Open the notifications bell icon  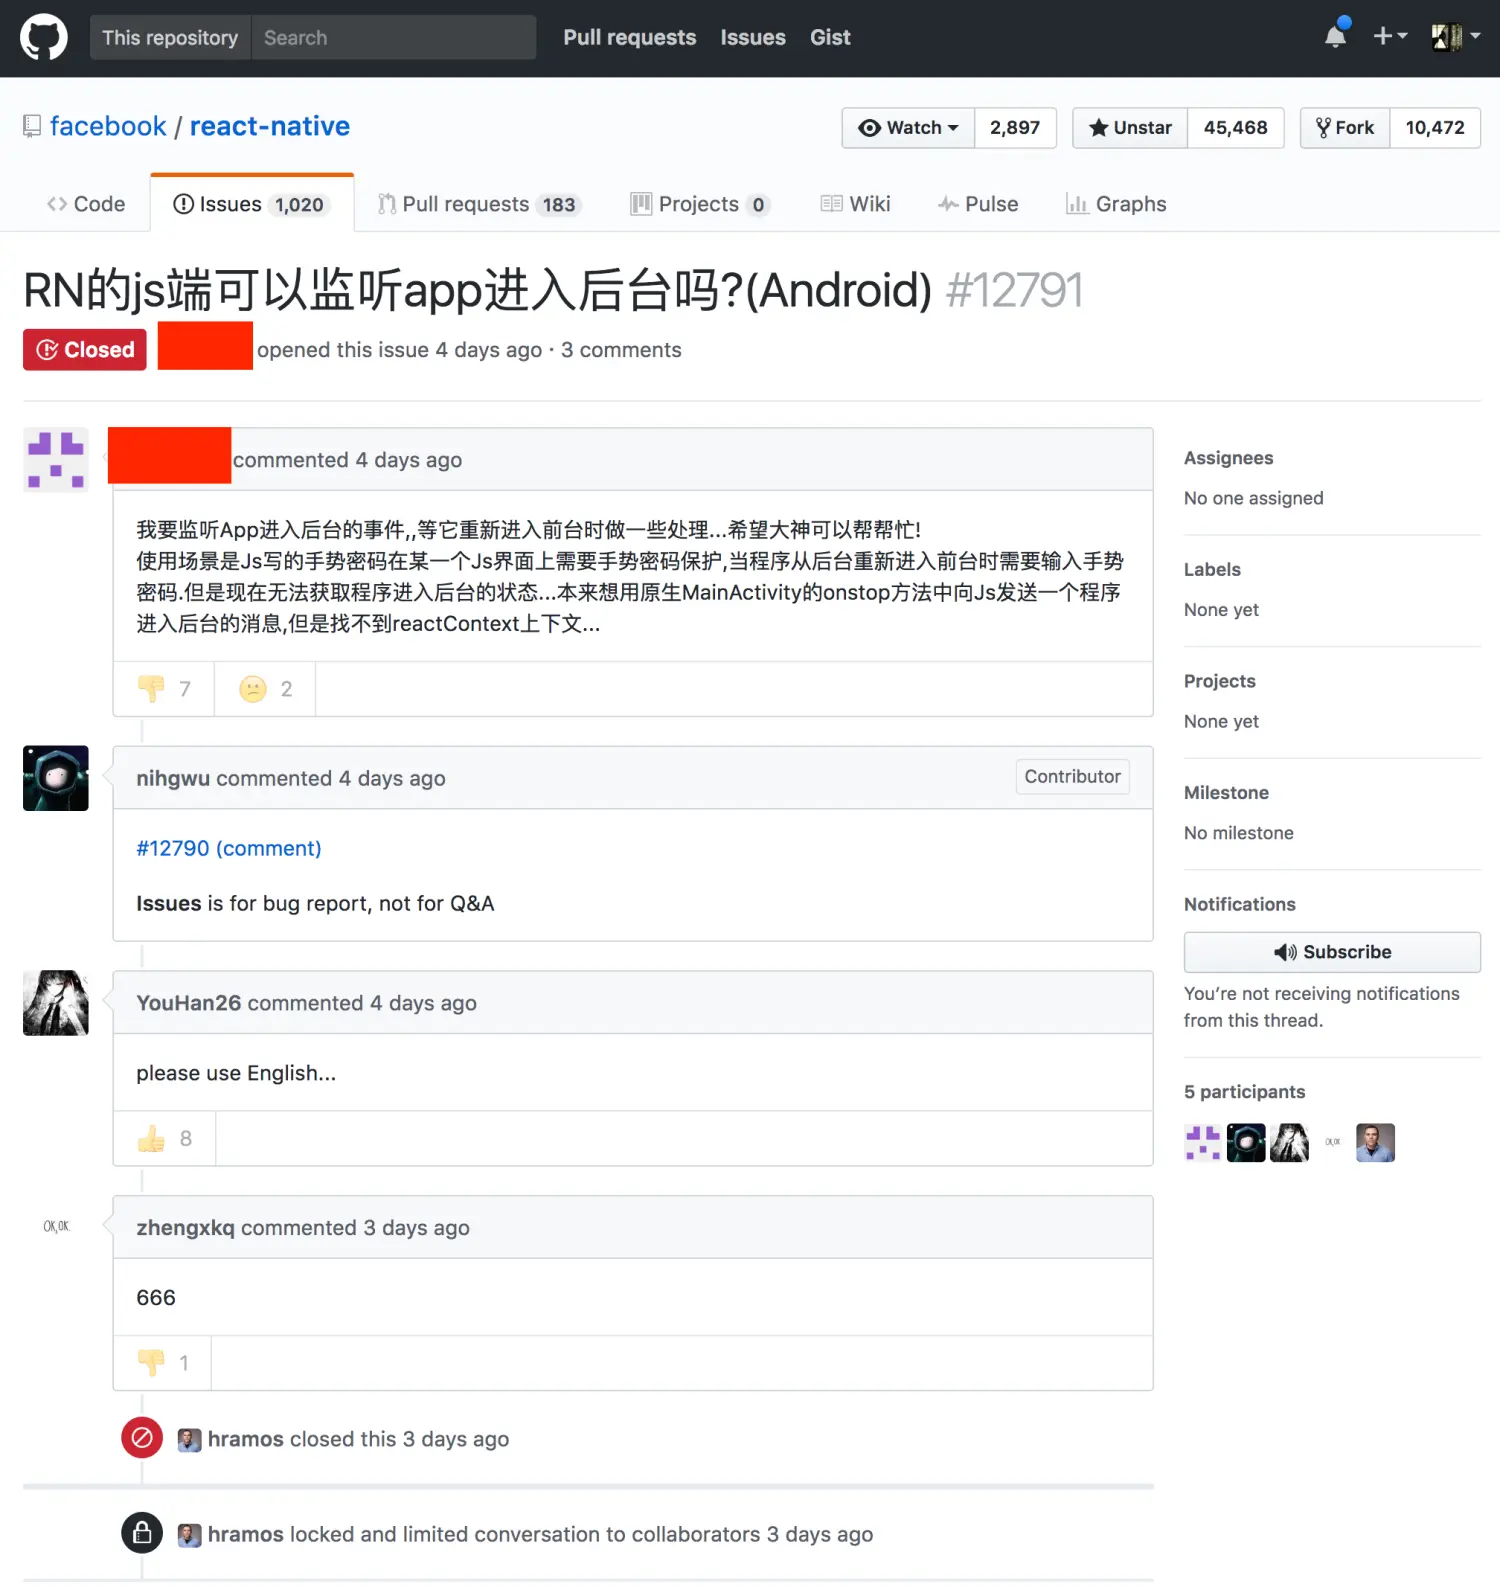pyautogui.click(x=1336, y=37)
